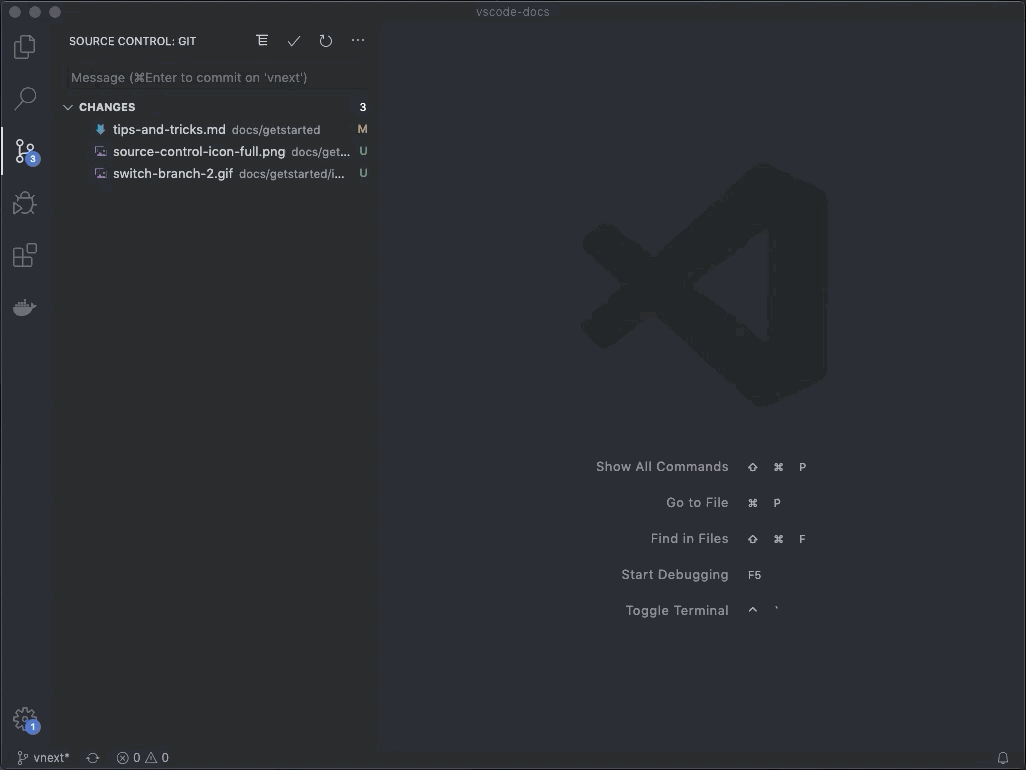Click the CHANGES section heading text
Viewport: 1026px width, 770px height.
pyautogui.click(x=107, y=107)
